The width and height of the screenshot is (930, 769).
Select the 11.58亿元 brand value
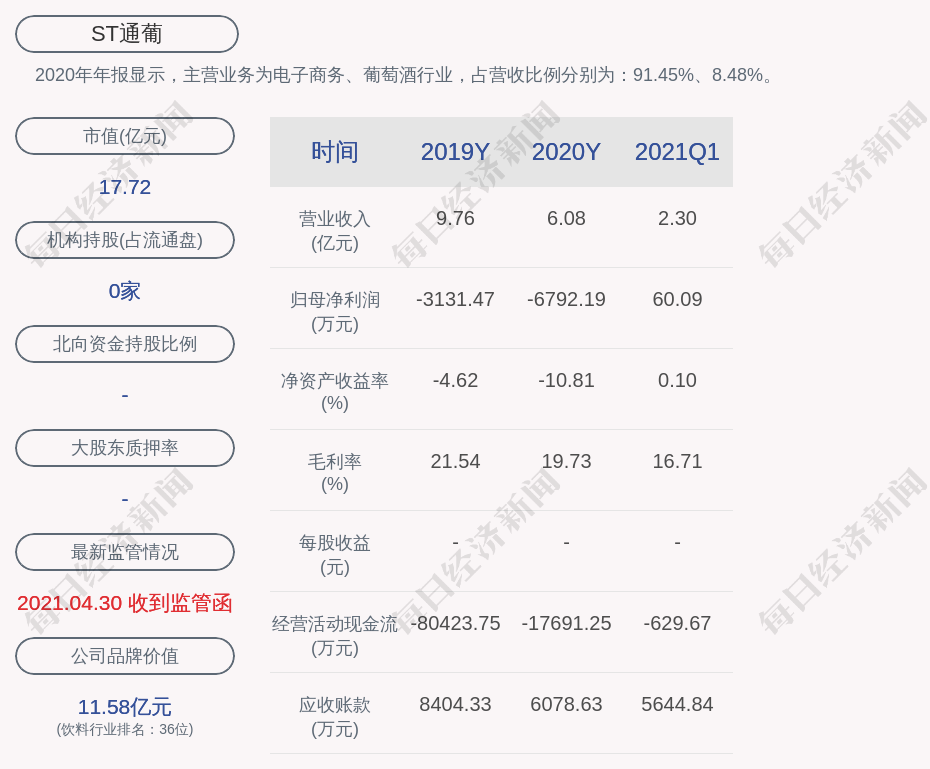125,707
